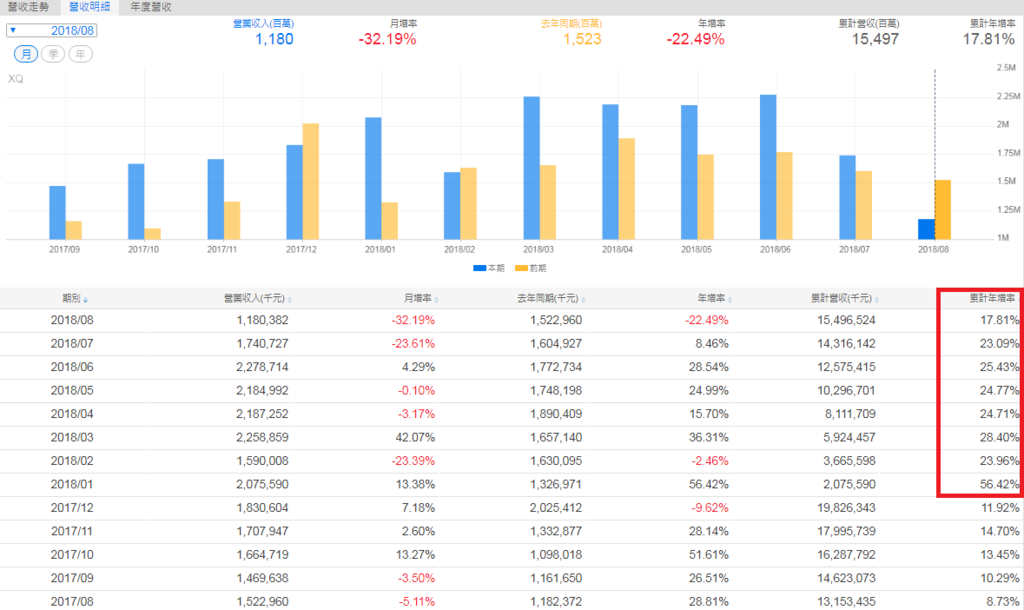This screenshot has height=610, width=1024.
Task: Click revenue value 1,180,382
Action: click(262, 320)
